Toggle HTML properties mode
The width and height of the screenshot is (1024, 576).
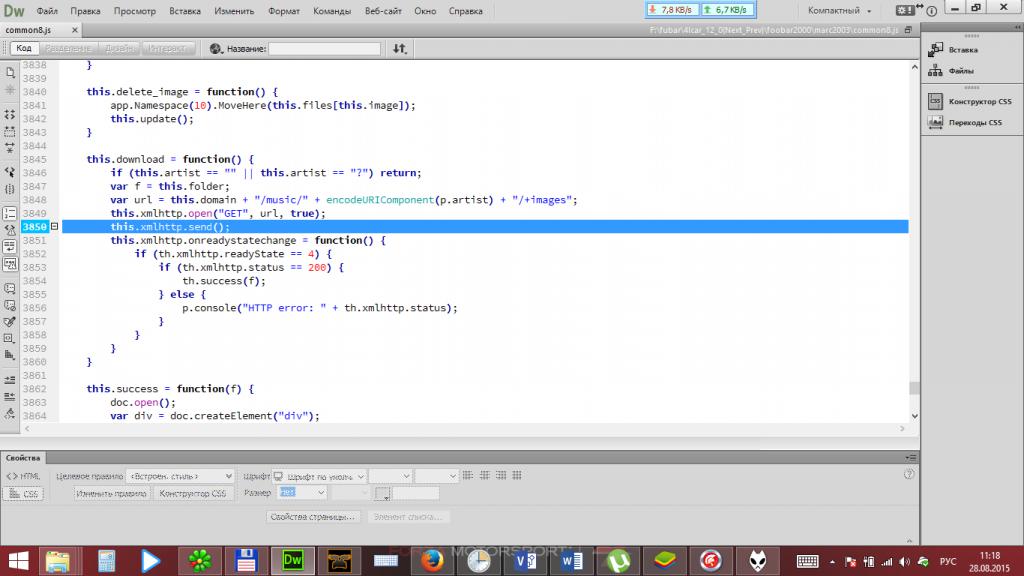[24, 477]
